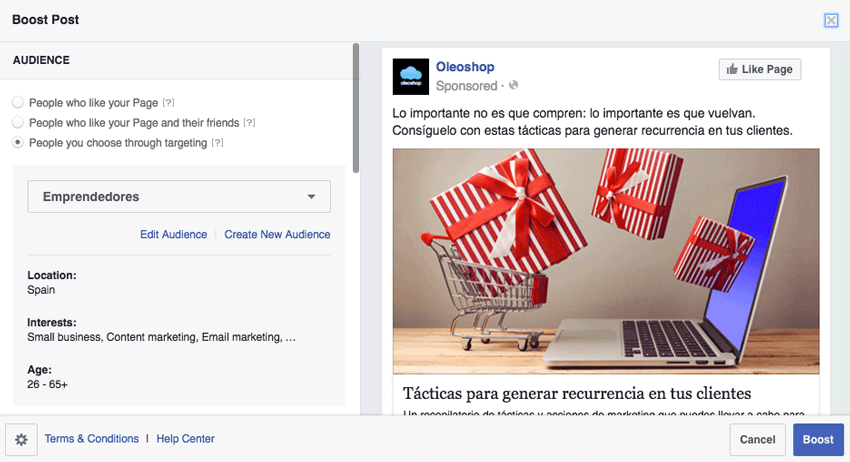Click Edit Audience link
850x462 pixels.
click(173, 234)
